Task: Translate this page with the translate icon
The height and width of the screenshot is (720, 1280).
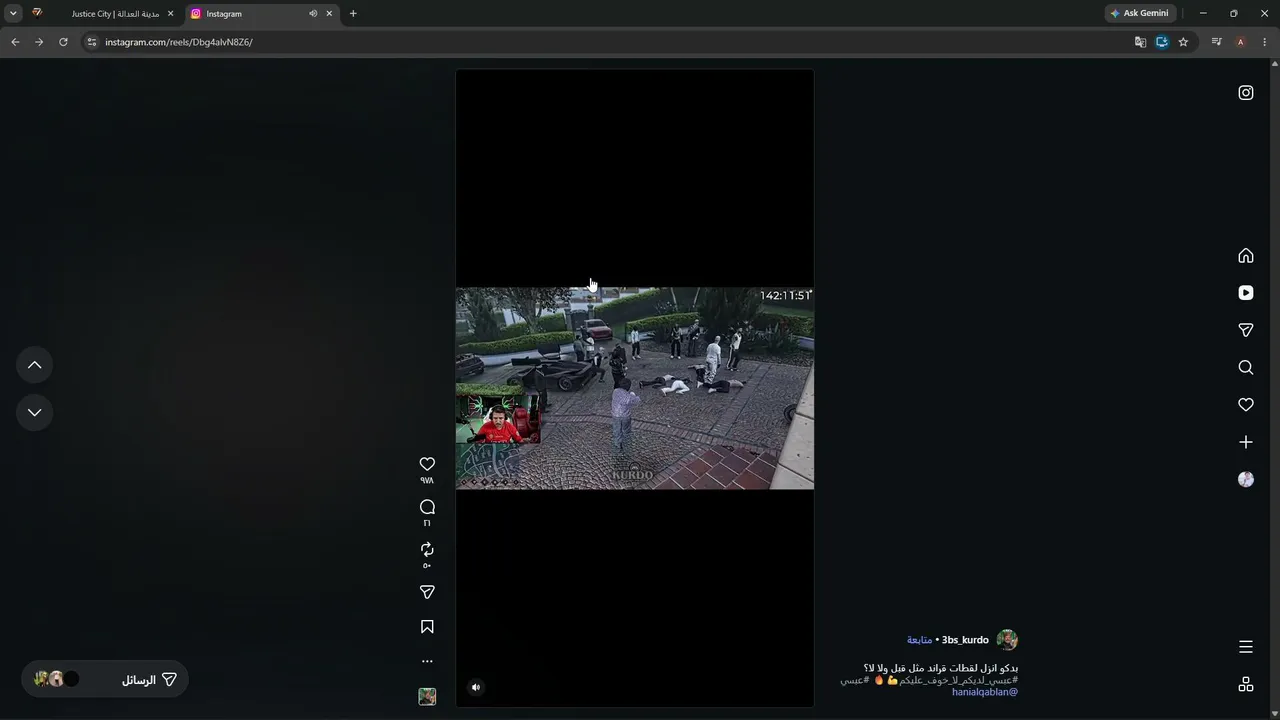Action: point(1140,42)
